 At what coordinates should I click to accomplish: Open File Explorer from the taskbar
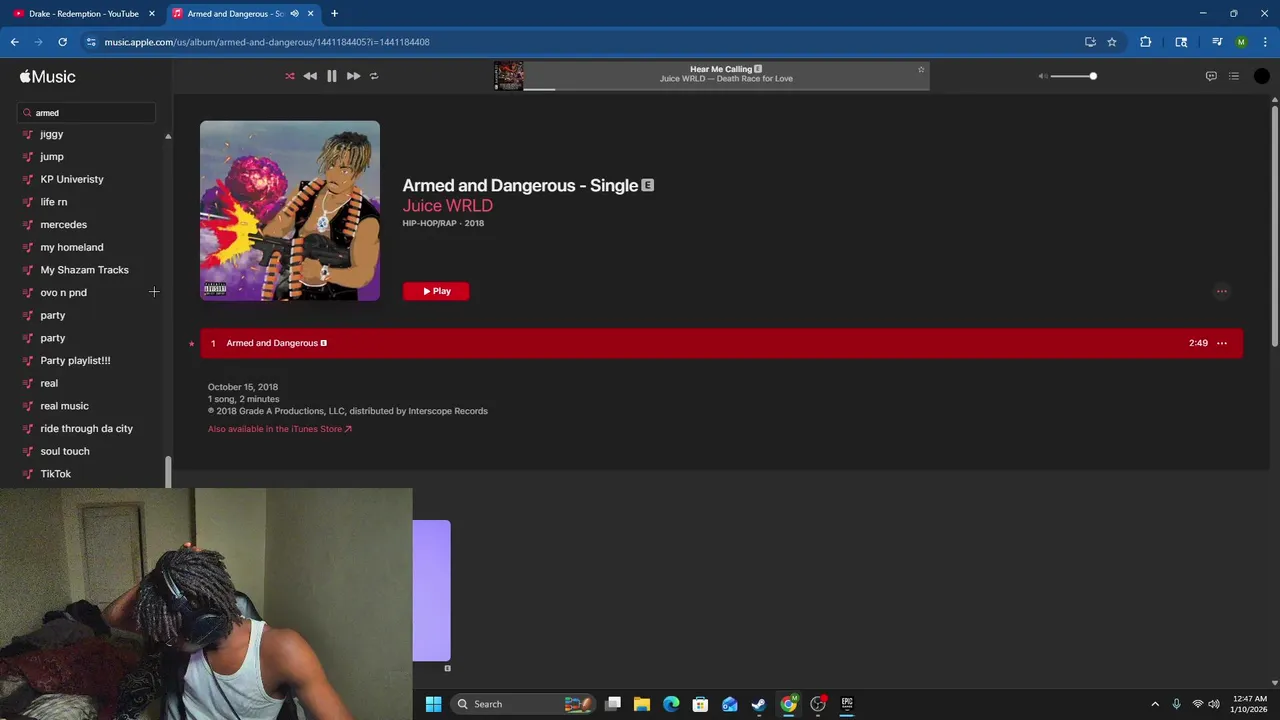[642, 704]
